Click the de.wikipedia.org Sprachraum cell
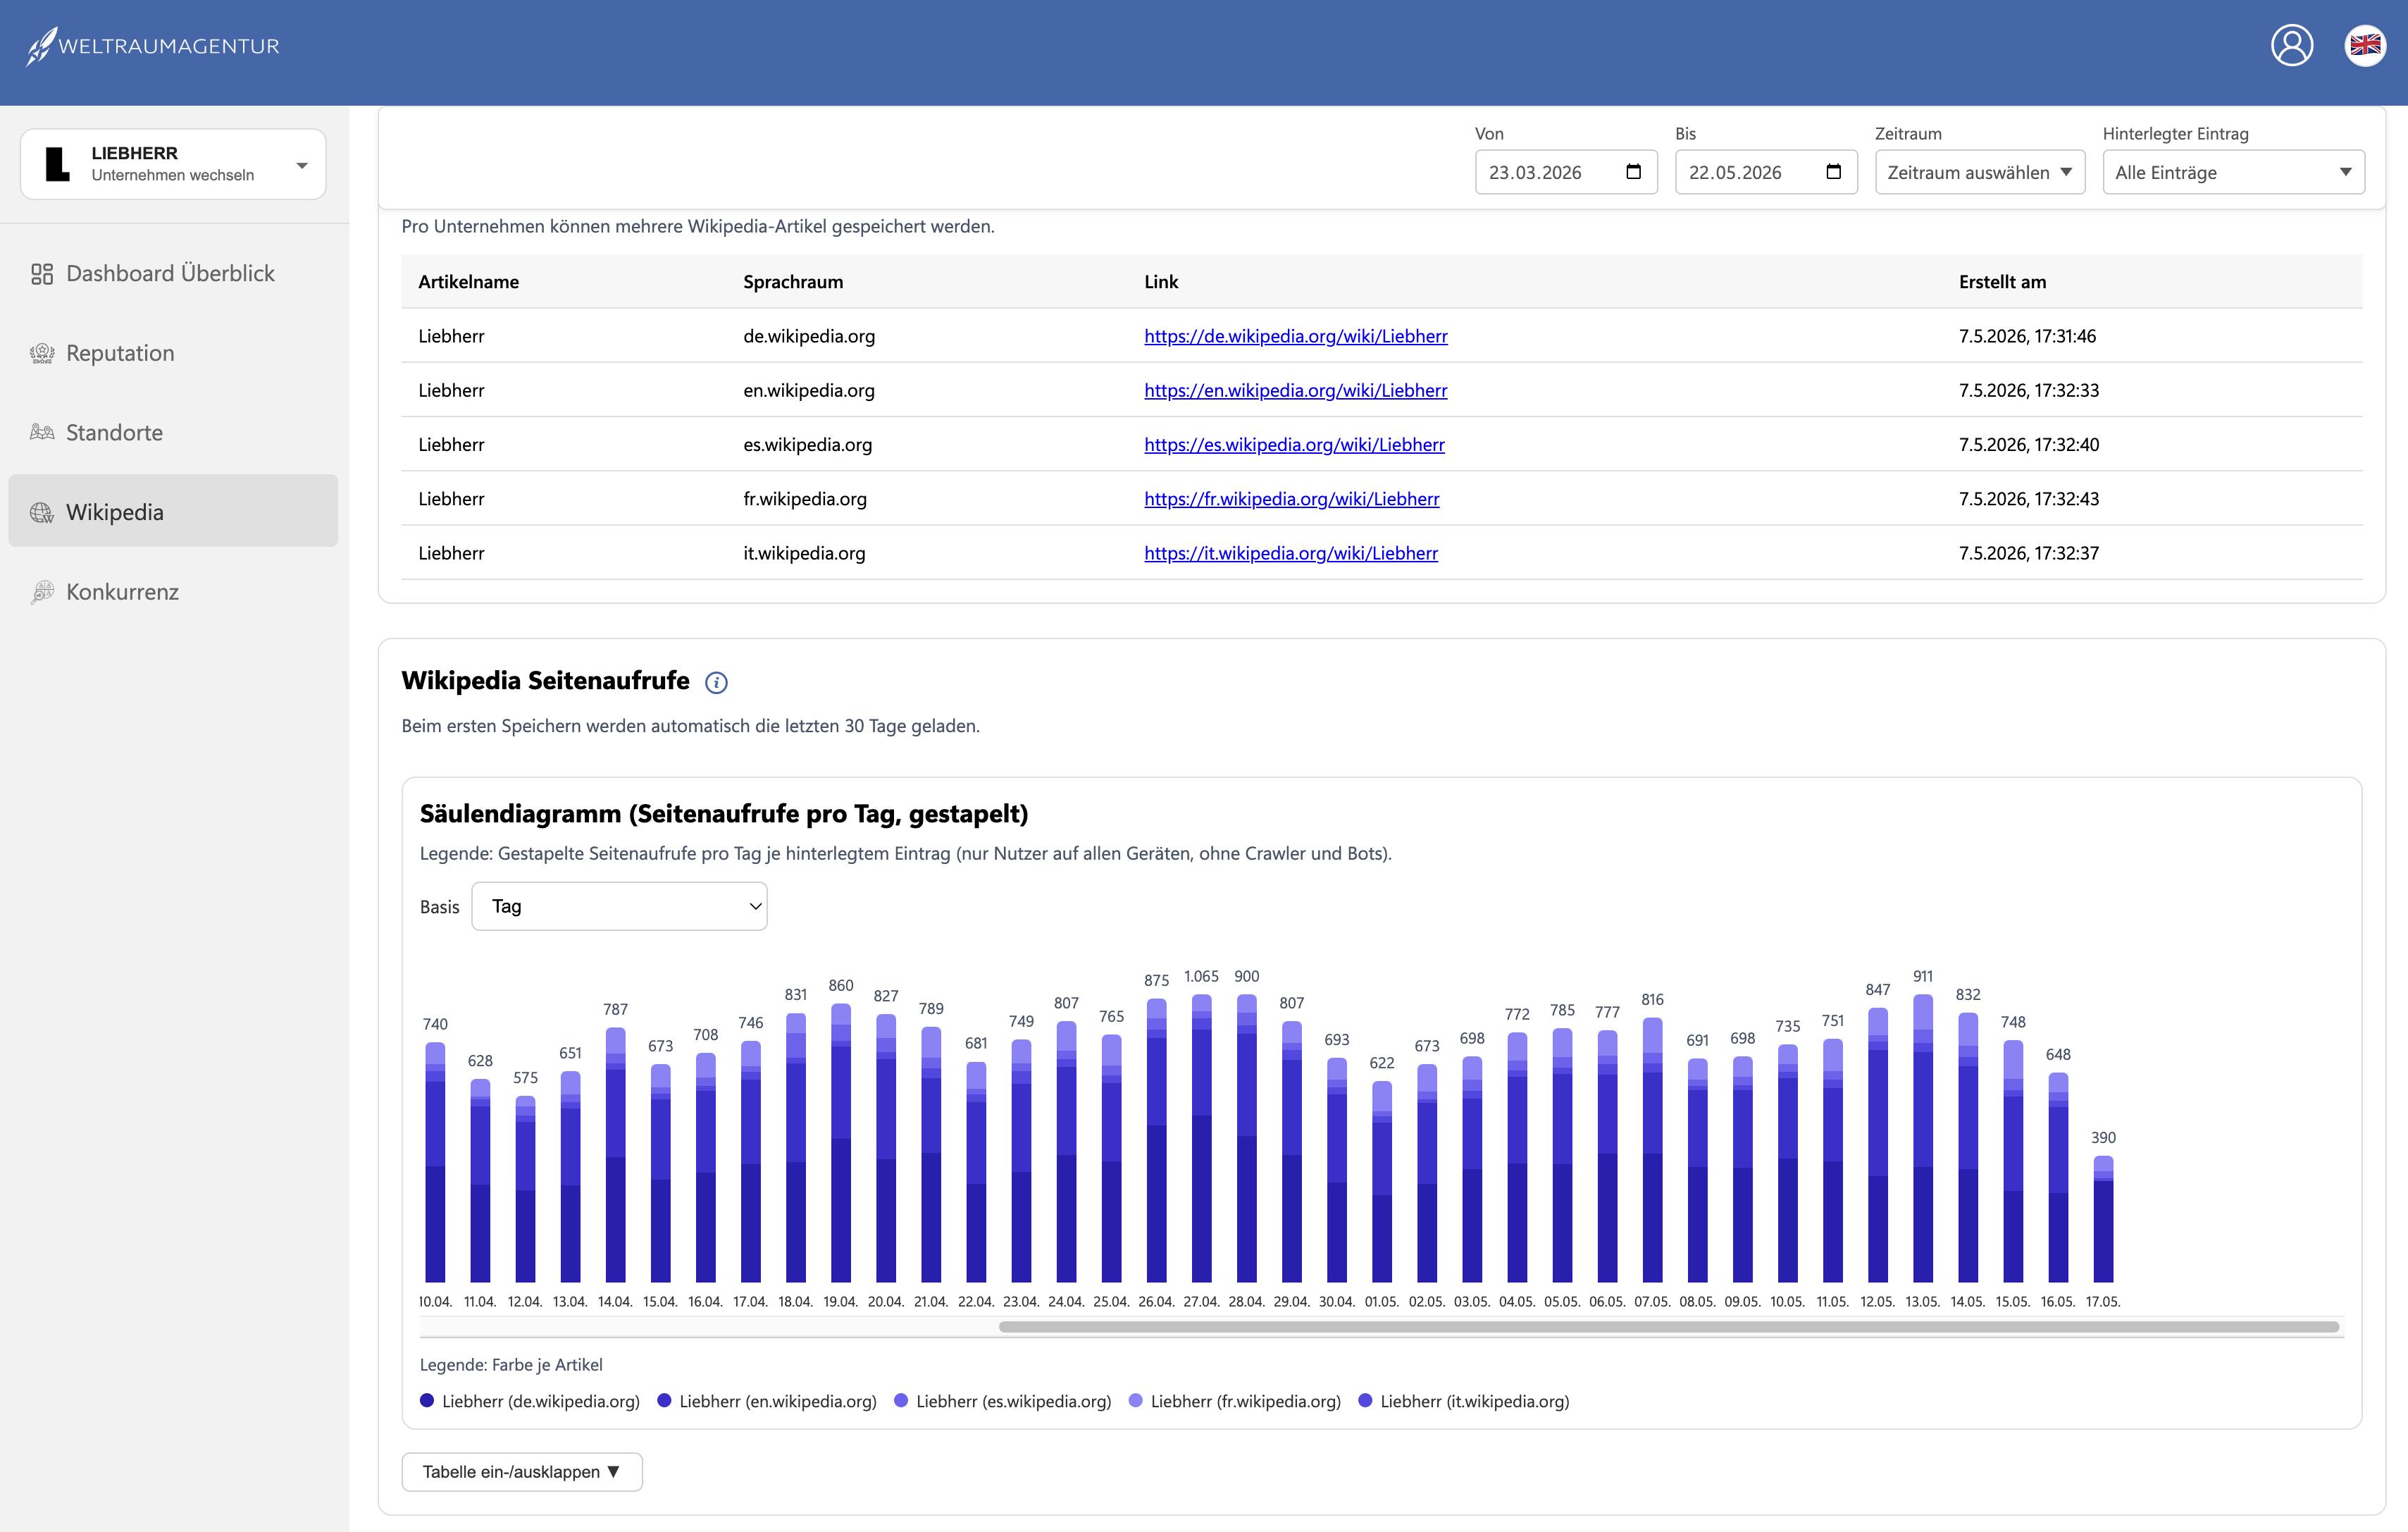Viewport: 2408px width, 1532px height. (809, 336)
